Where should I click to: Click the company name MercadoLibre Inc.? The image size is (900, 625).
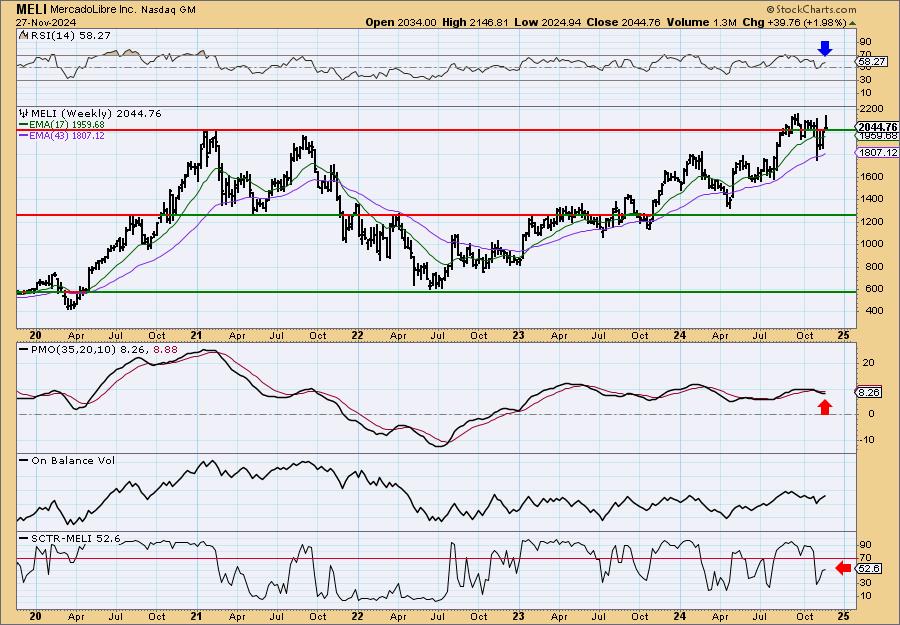[91, 10]
